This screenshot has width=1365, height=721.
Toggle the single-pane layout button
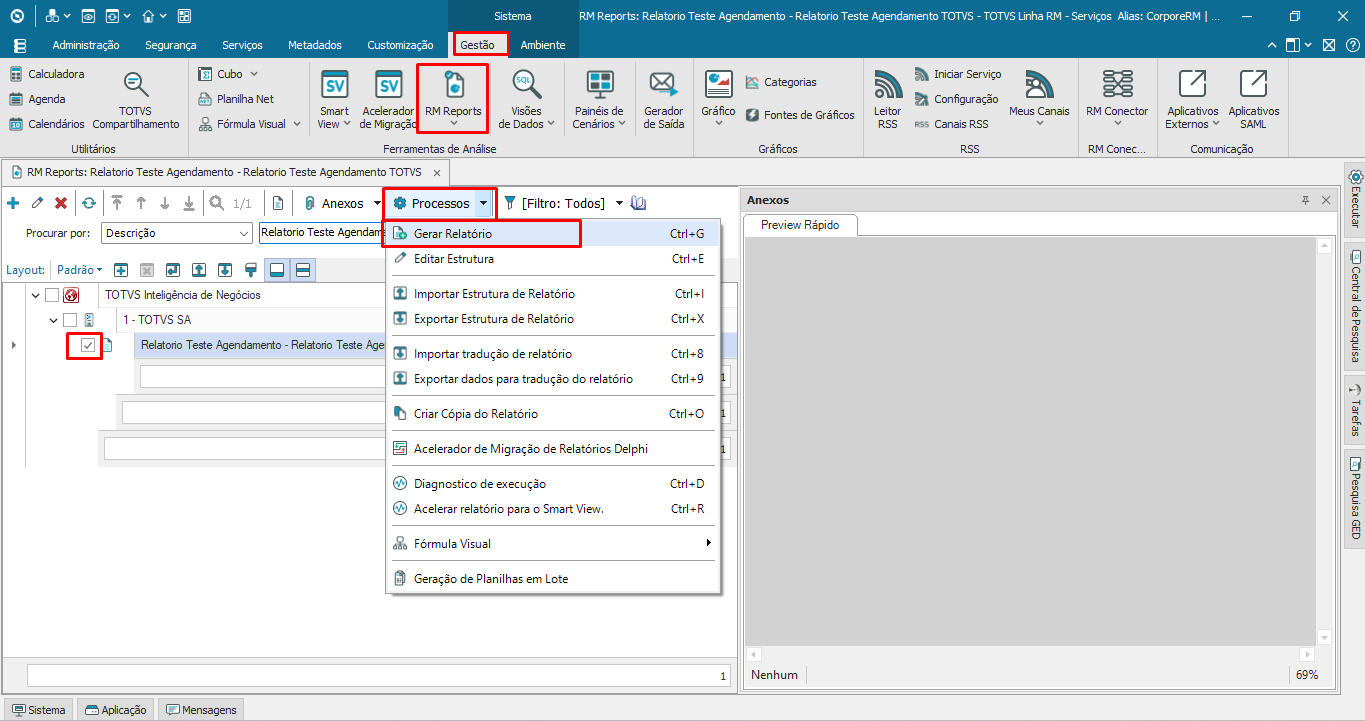coord(277,270)
